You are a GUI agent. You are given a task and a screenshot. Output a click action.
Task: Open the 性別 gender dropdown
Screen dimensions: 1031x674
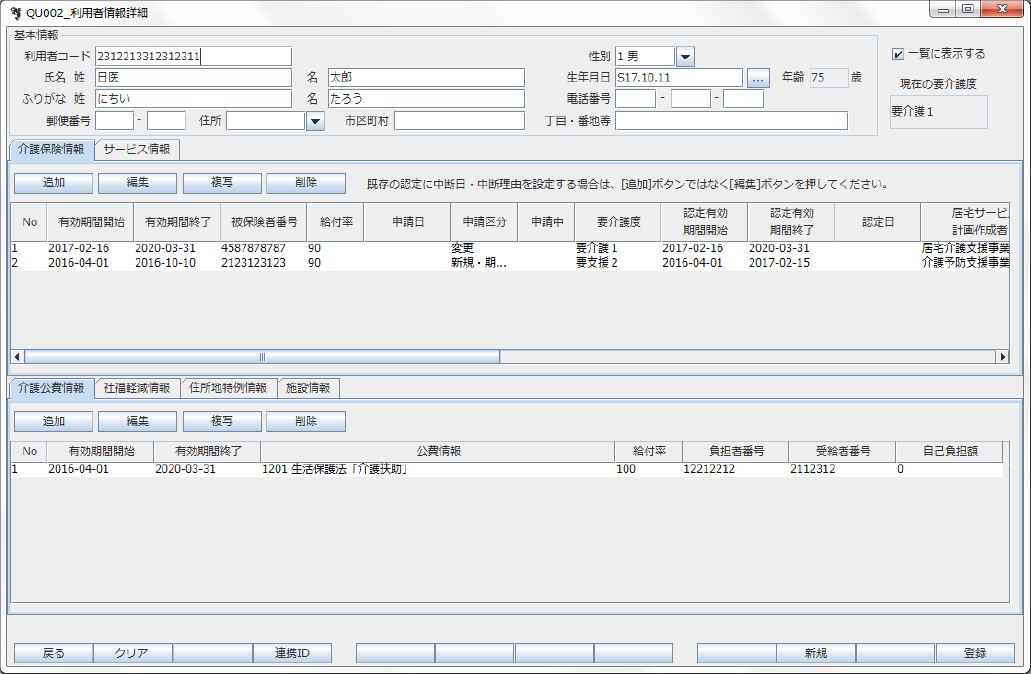tap(685, 57)
